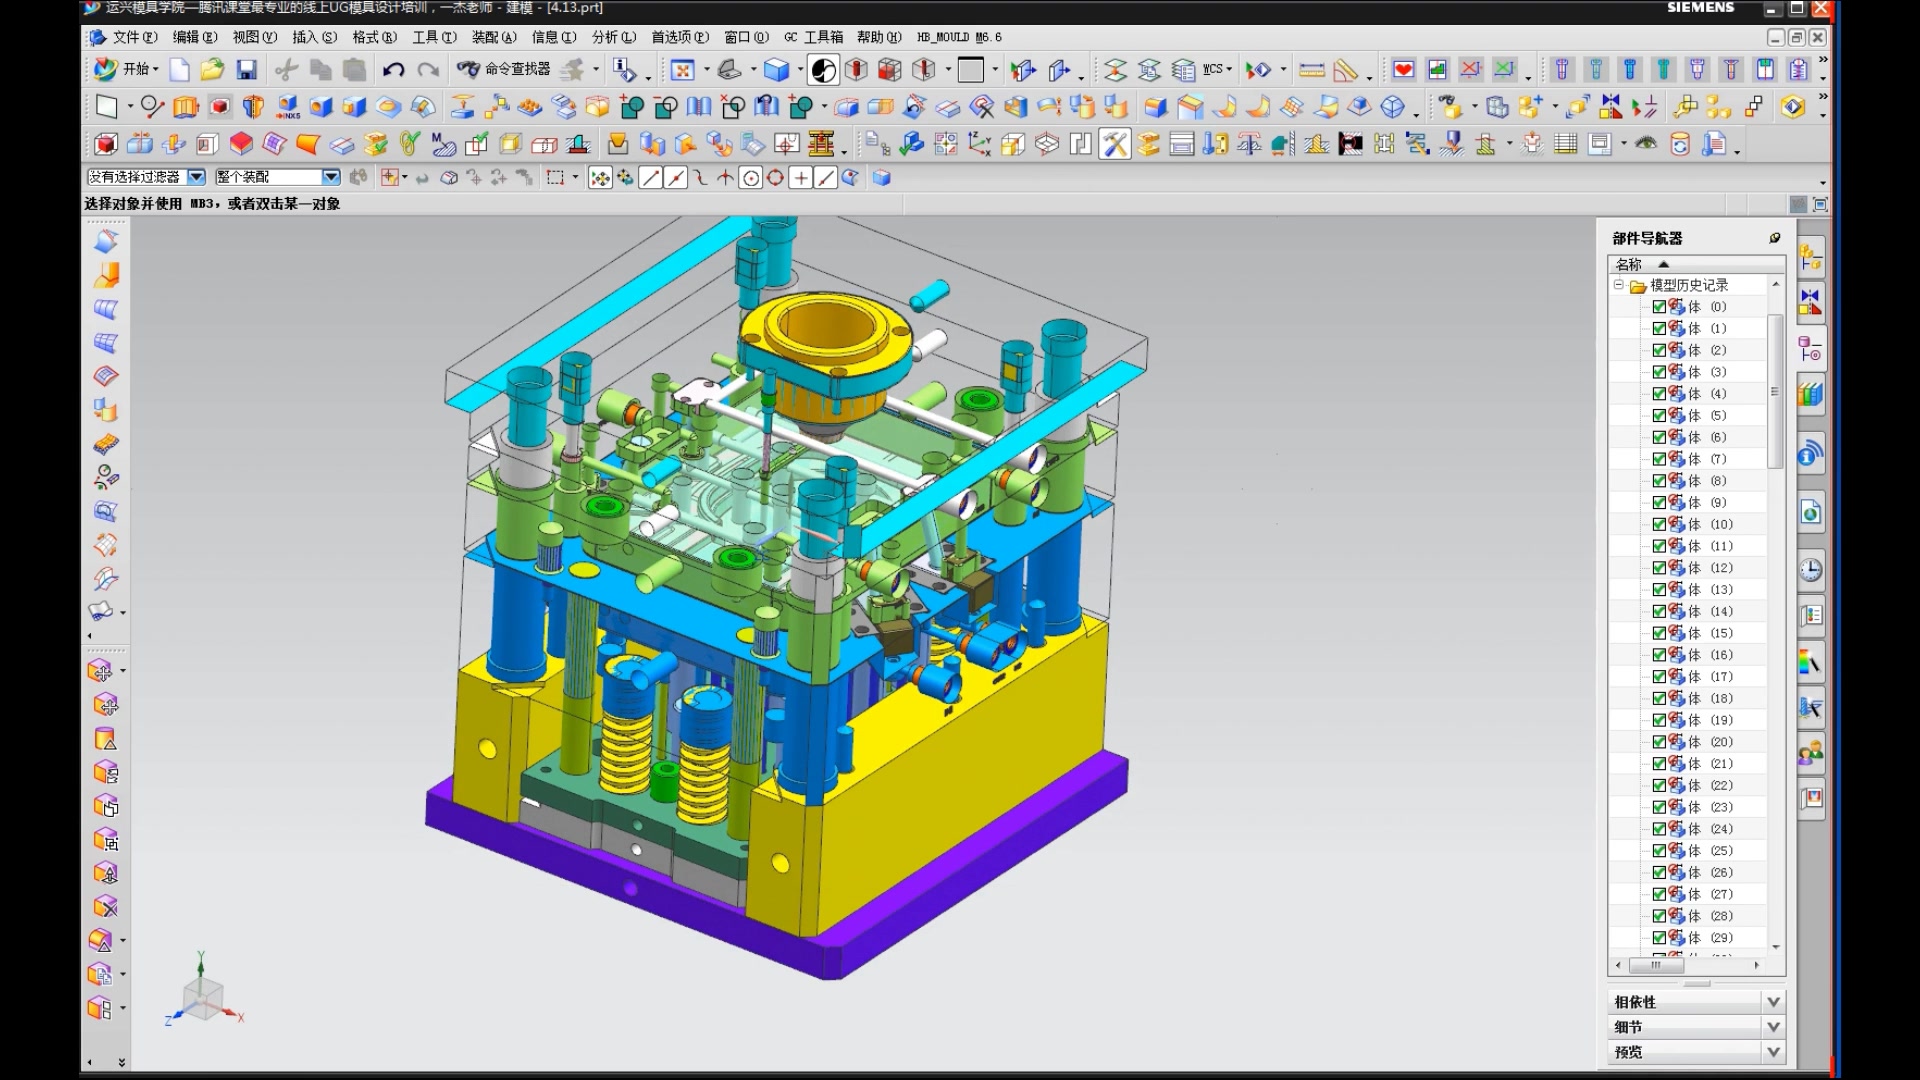Click the Undo arrow icon
1920x1080 pixels.
pos(393,69)
